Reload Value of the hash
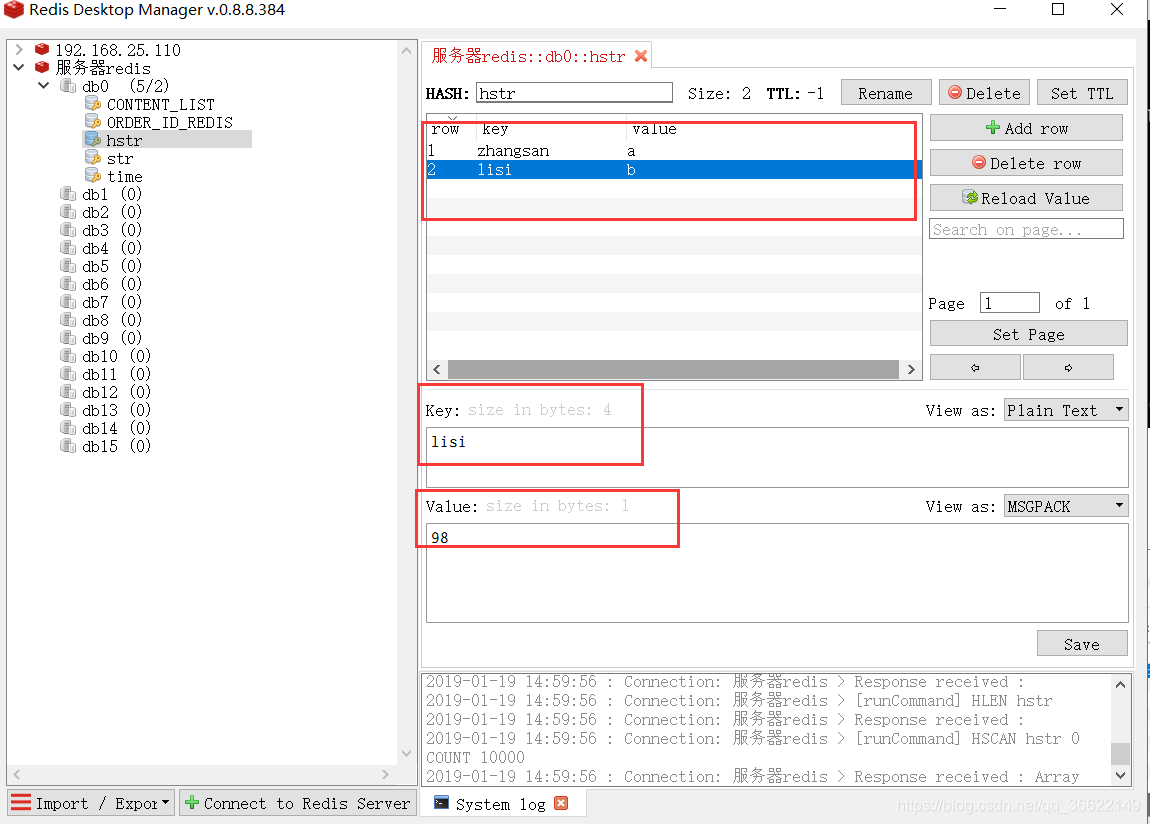The width and height of the screenshot is (1150, 824). click(1026, 198)
